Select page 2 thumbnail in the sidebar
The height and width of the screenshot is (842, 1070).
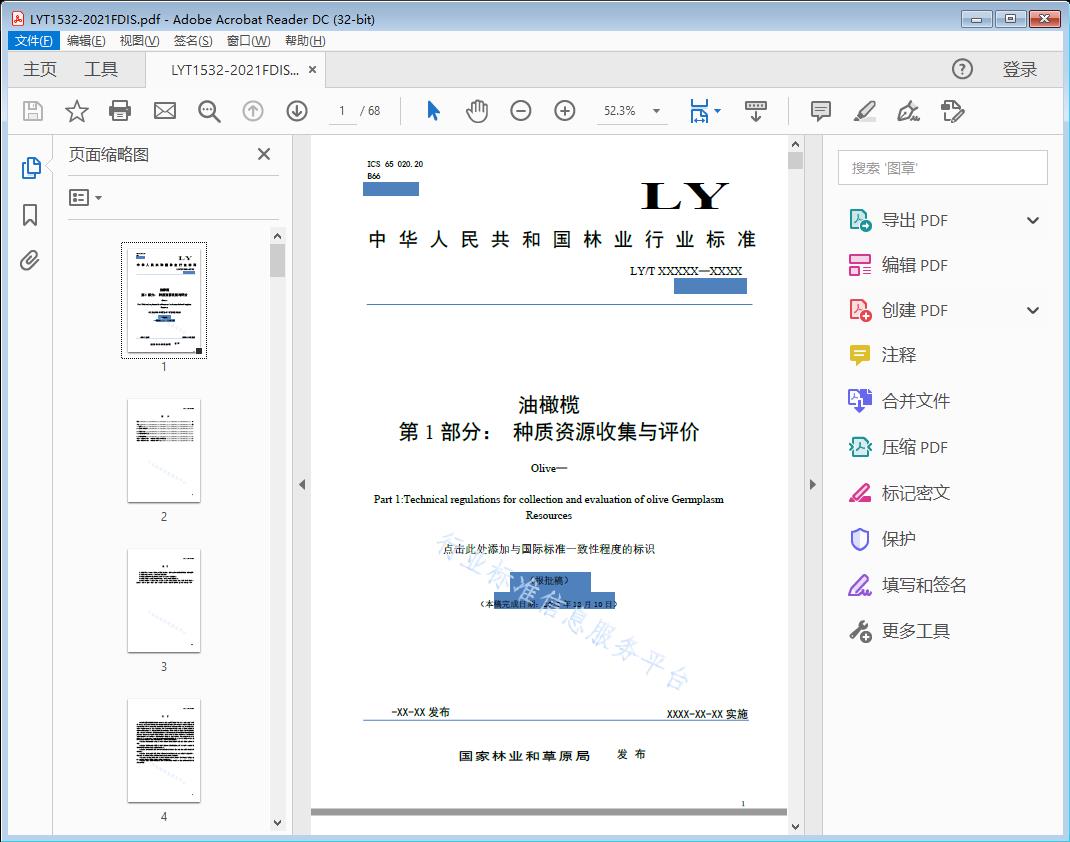coord(163,451)
